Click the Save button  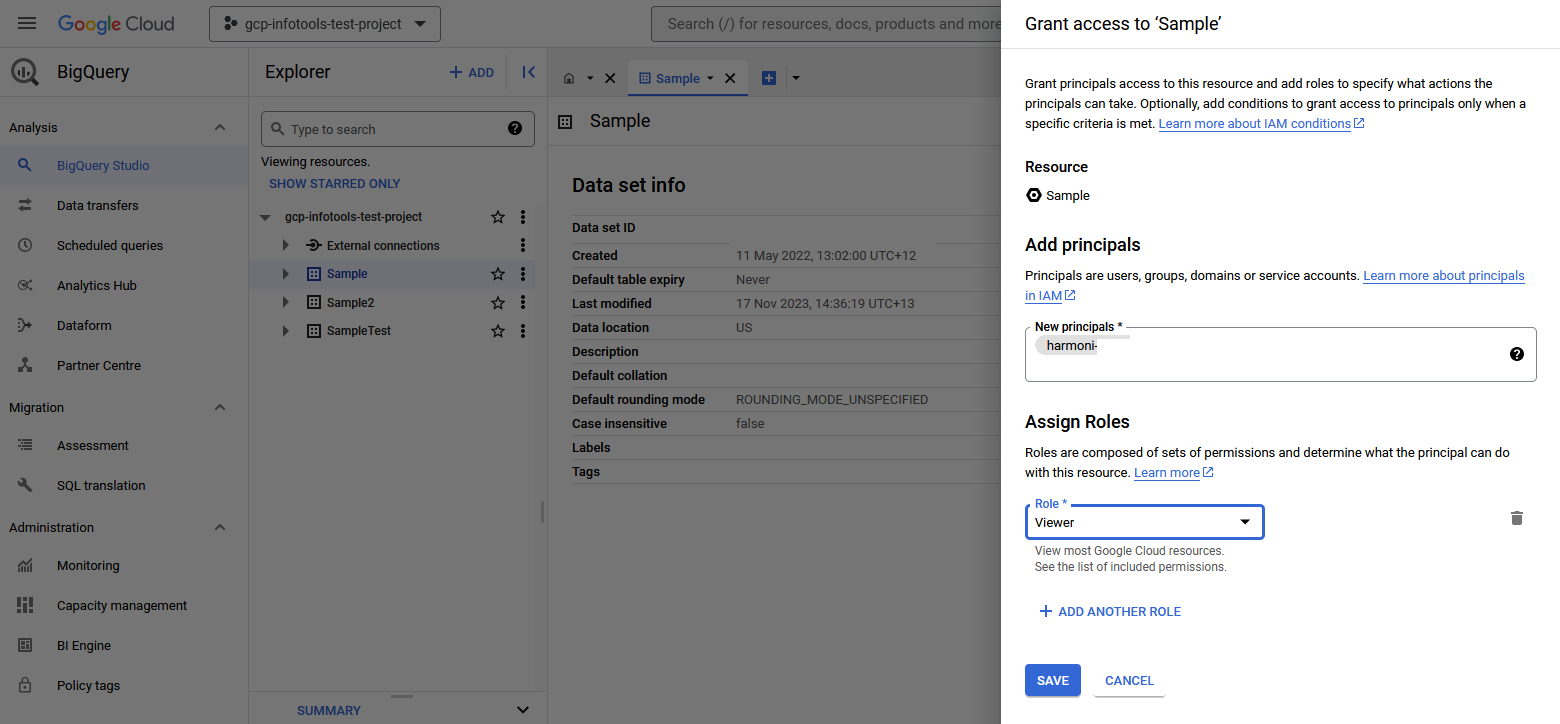coord(1053,680)
